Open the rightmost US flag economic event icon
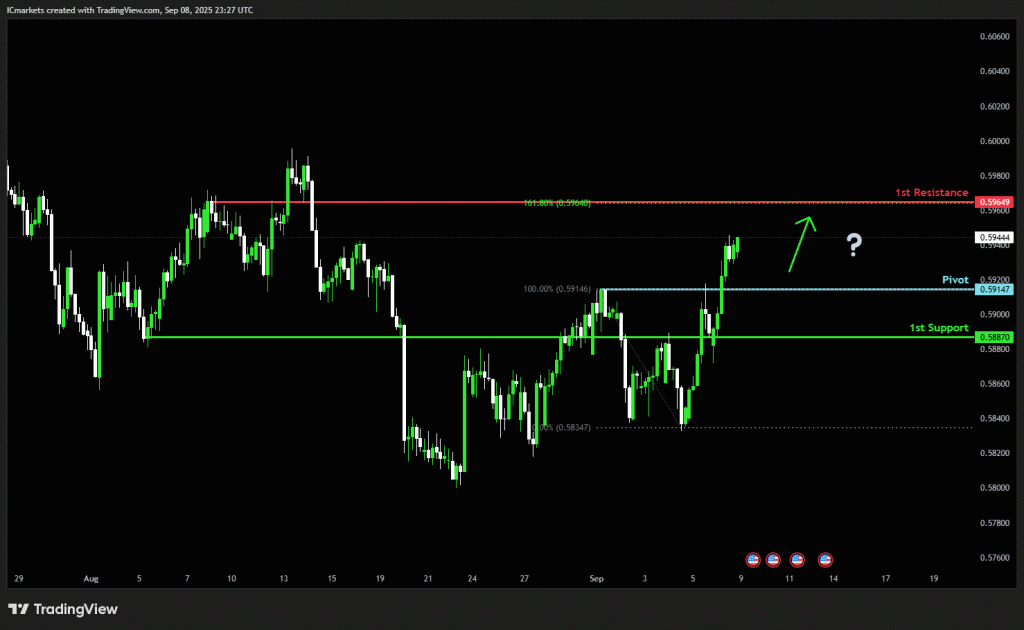 [825, 559]
